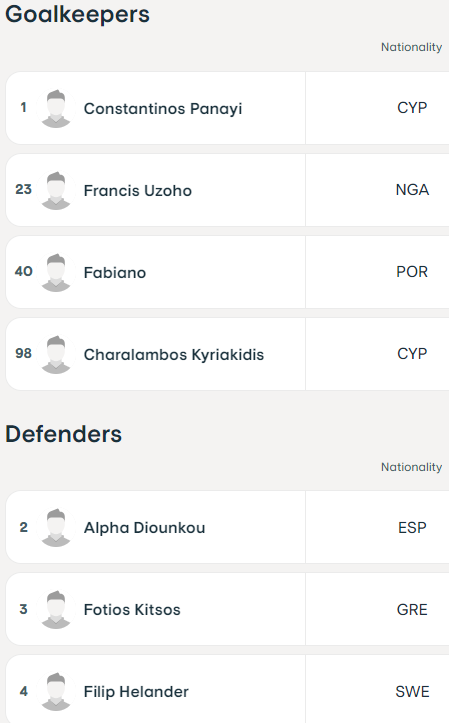The image size is (449, 723).
Task: Open Alpha Diounkou player page
Action: (144, 527)
